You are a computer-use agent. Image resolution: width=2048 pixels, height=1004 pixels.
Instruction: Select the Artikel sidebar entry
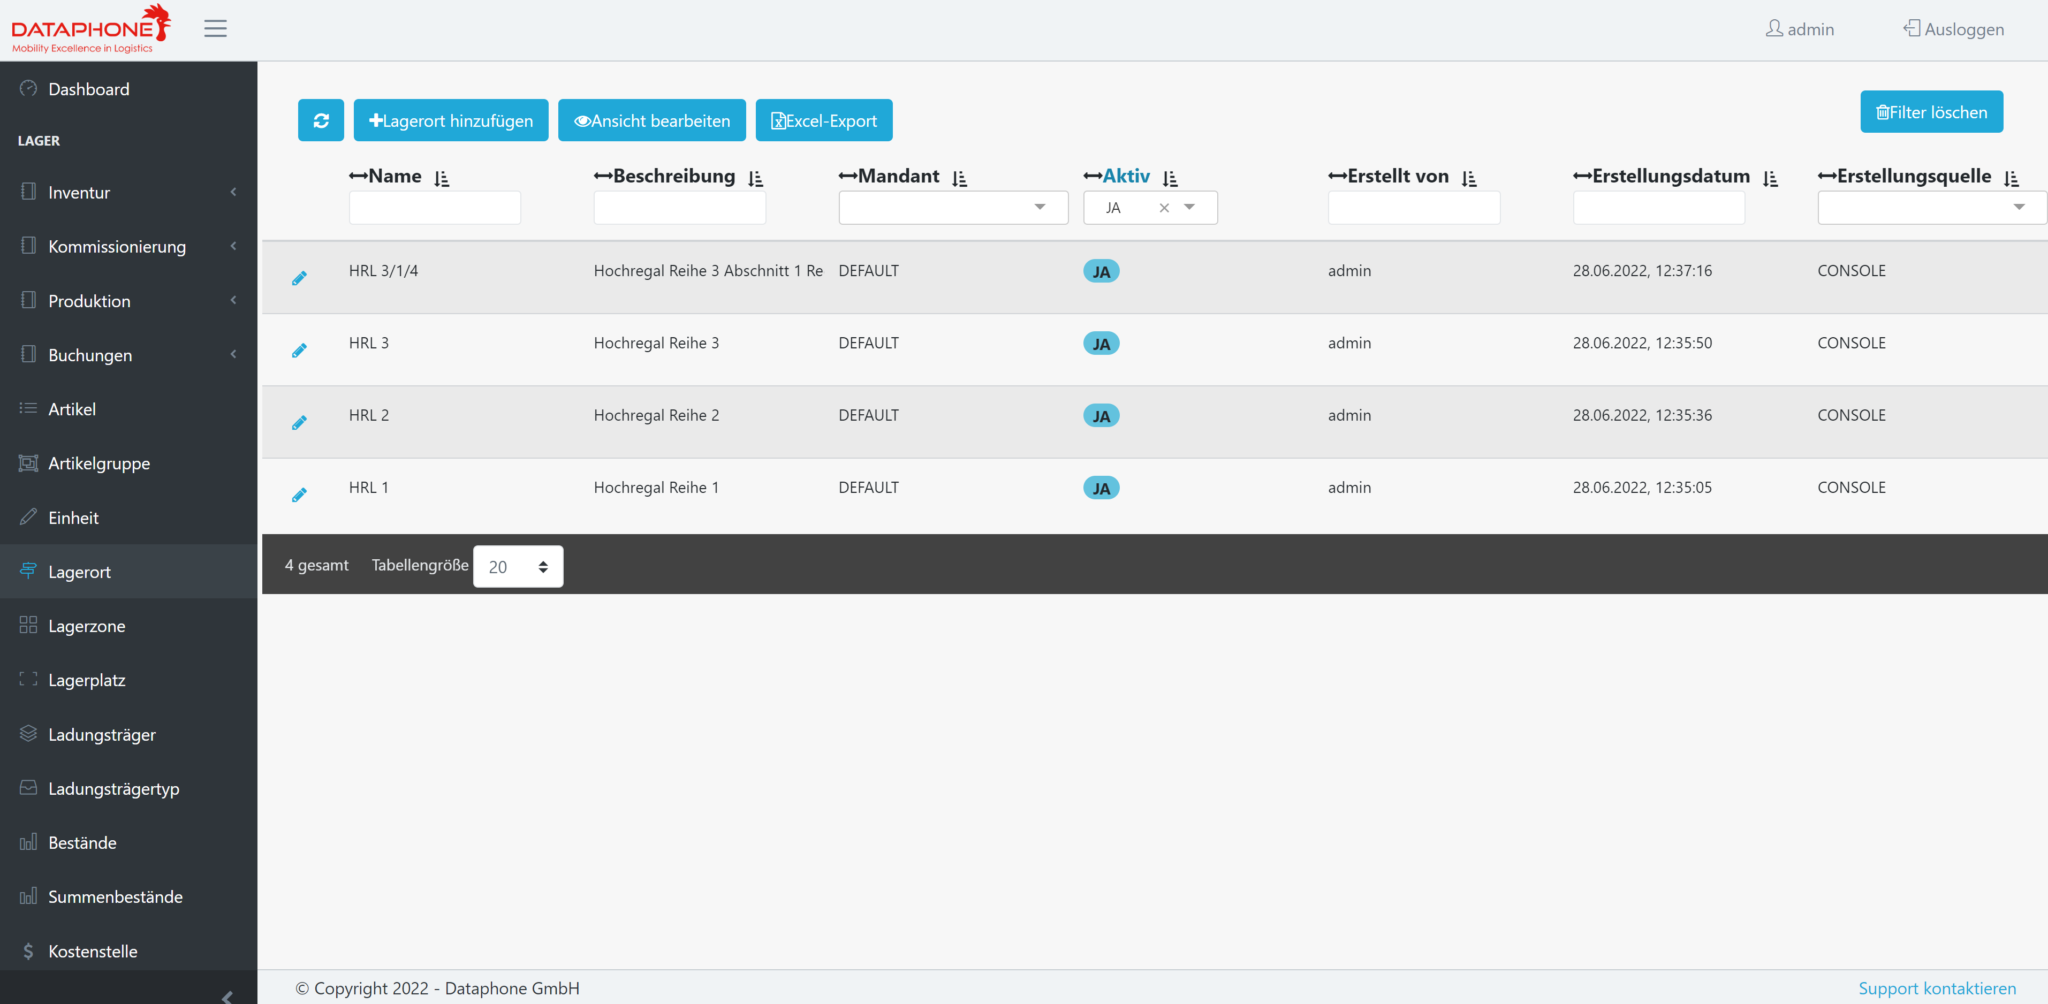(x=72, y=408)
